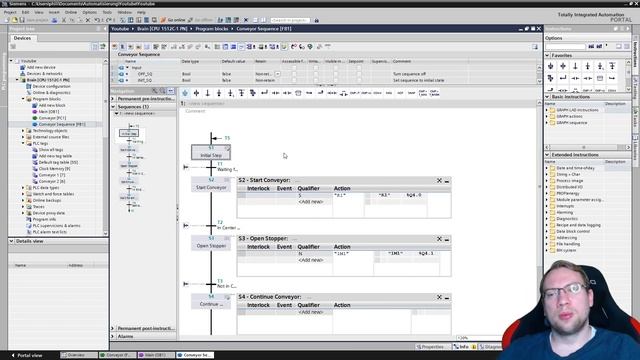This screenshot has height=360, width=640.
Task: Click Program blocks in the breadcrumb
Action: 211,29
